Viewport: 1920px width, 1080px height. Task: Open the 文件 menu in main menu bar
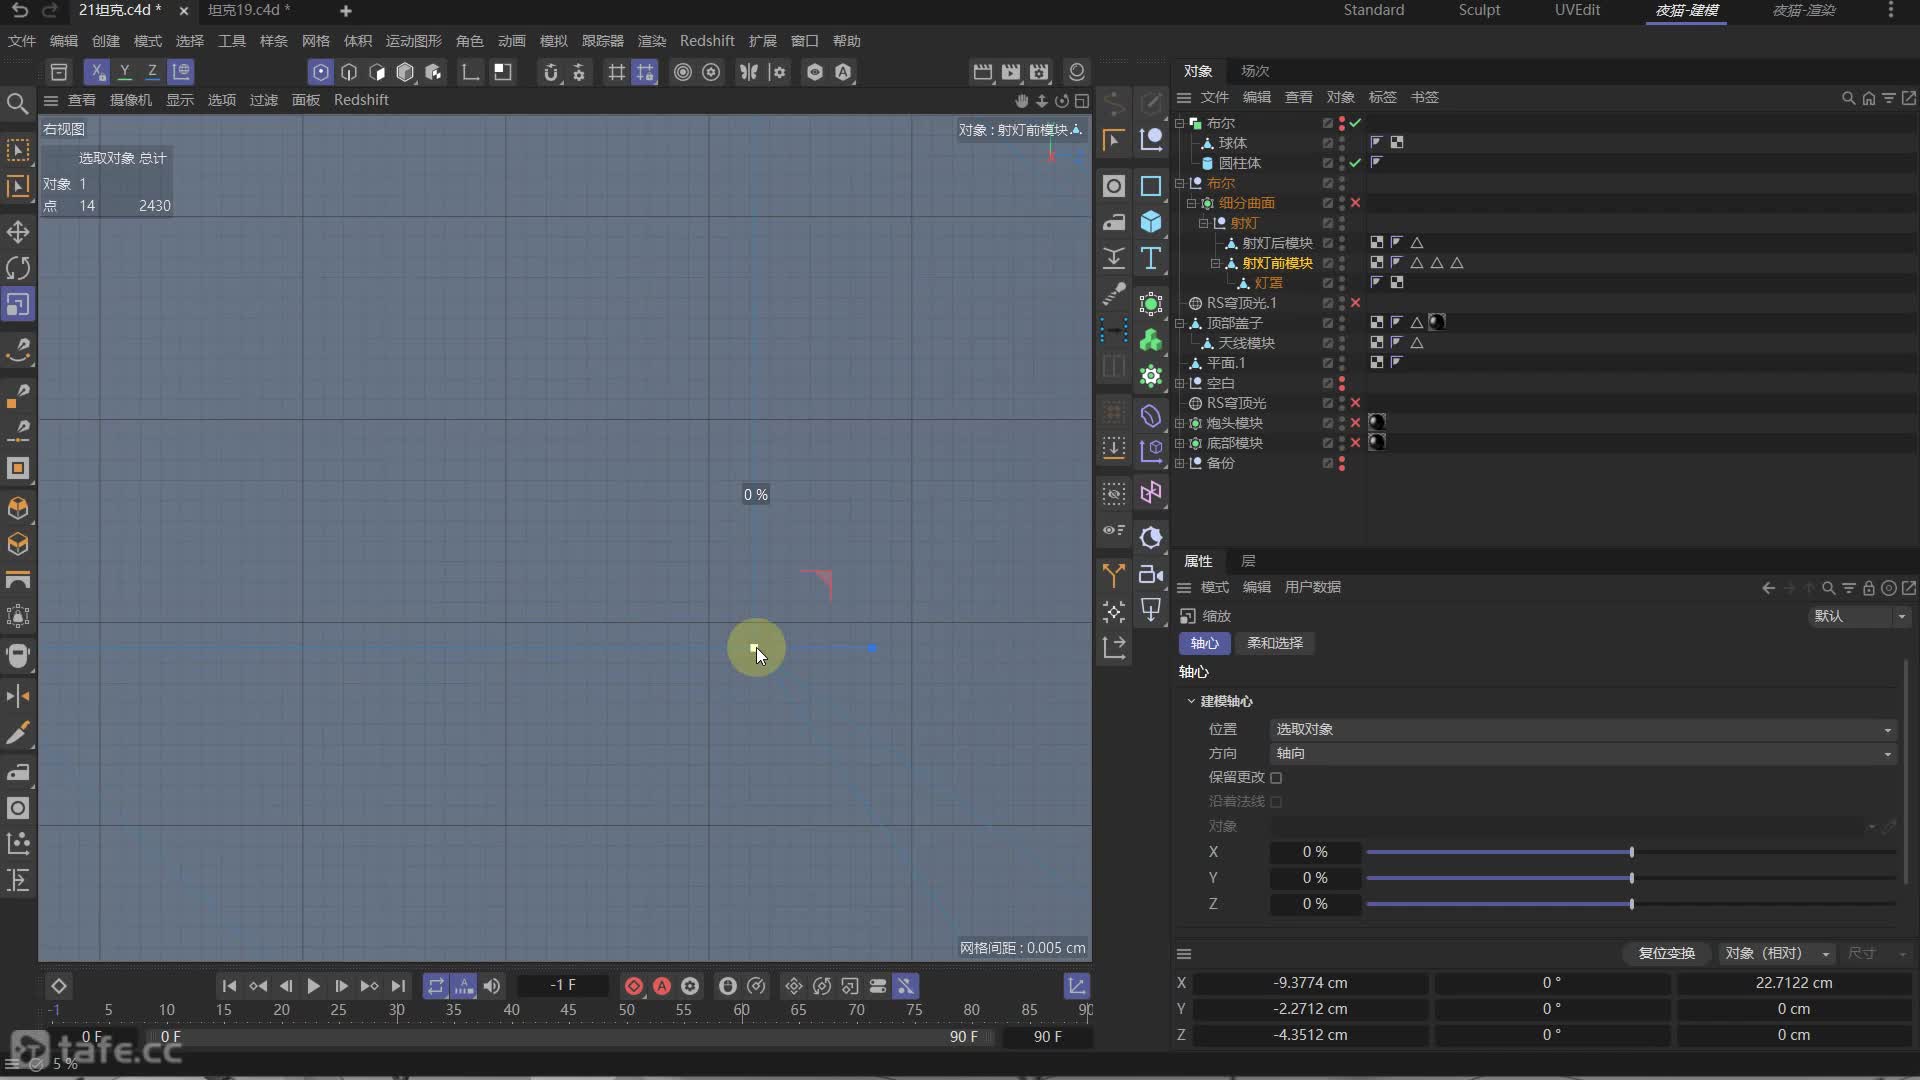point(22,41)
